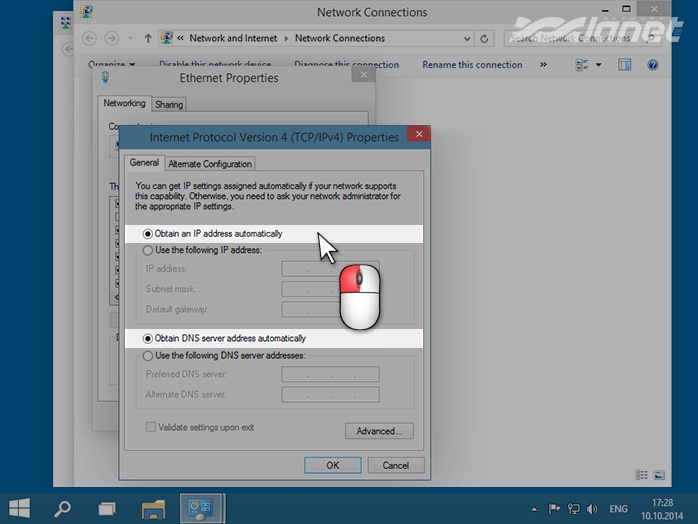Select Use the following IP address

coord(149,250)
